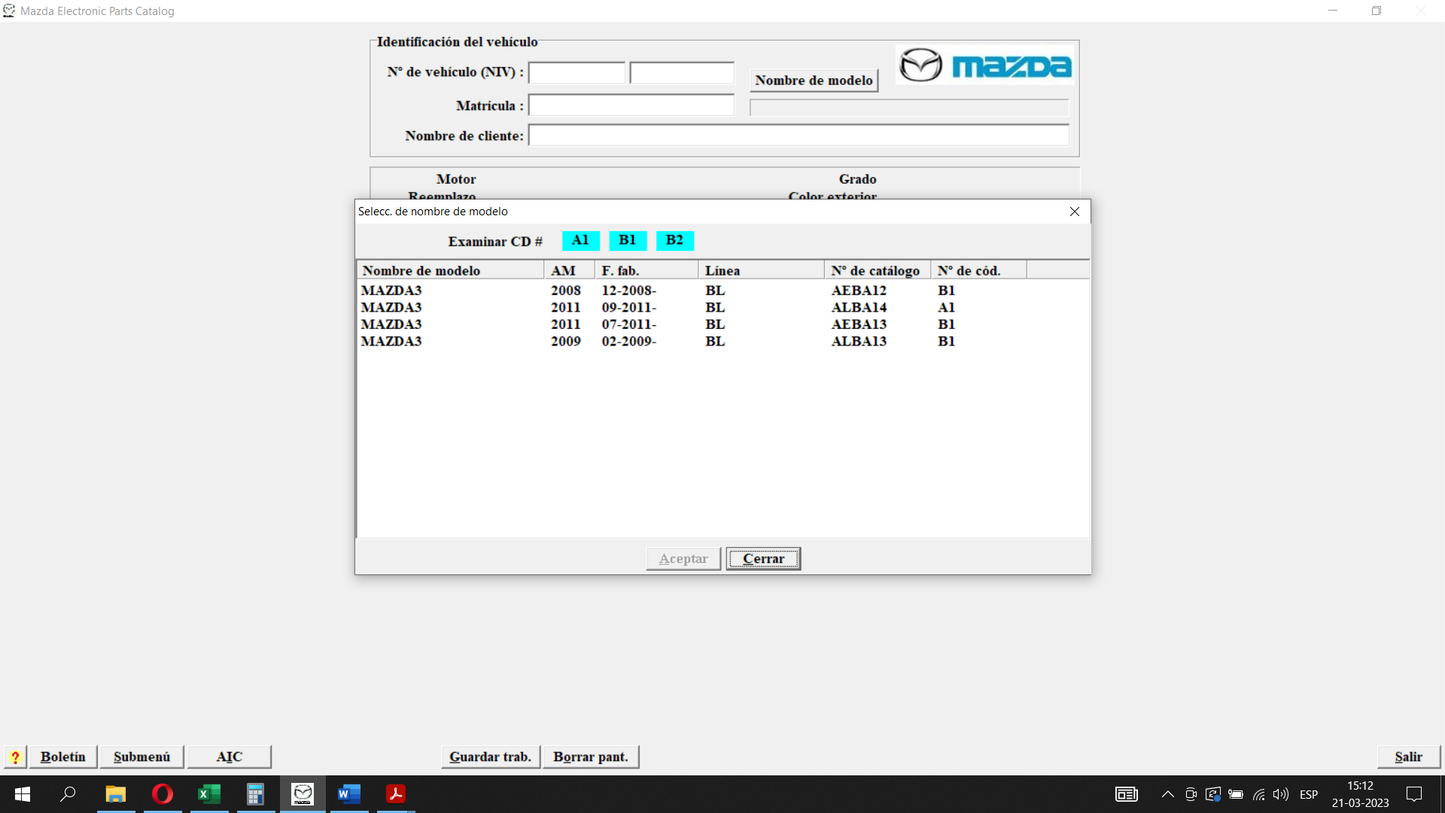Click the A1 code cell in ALBA14 row

[x=946, y=308]
